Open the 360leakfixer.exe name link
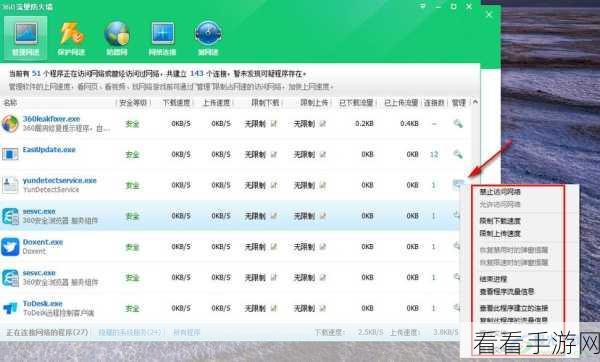The height and width of the screenshot is (362, 600). pyautogui.click(x=51, y=119)
